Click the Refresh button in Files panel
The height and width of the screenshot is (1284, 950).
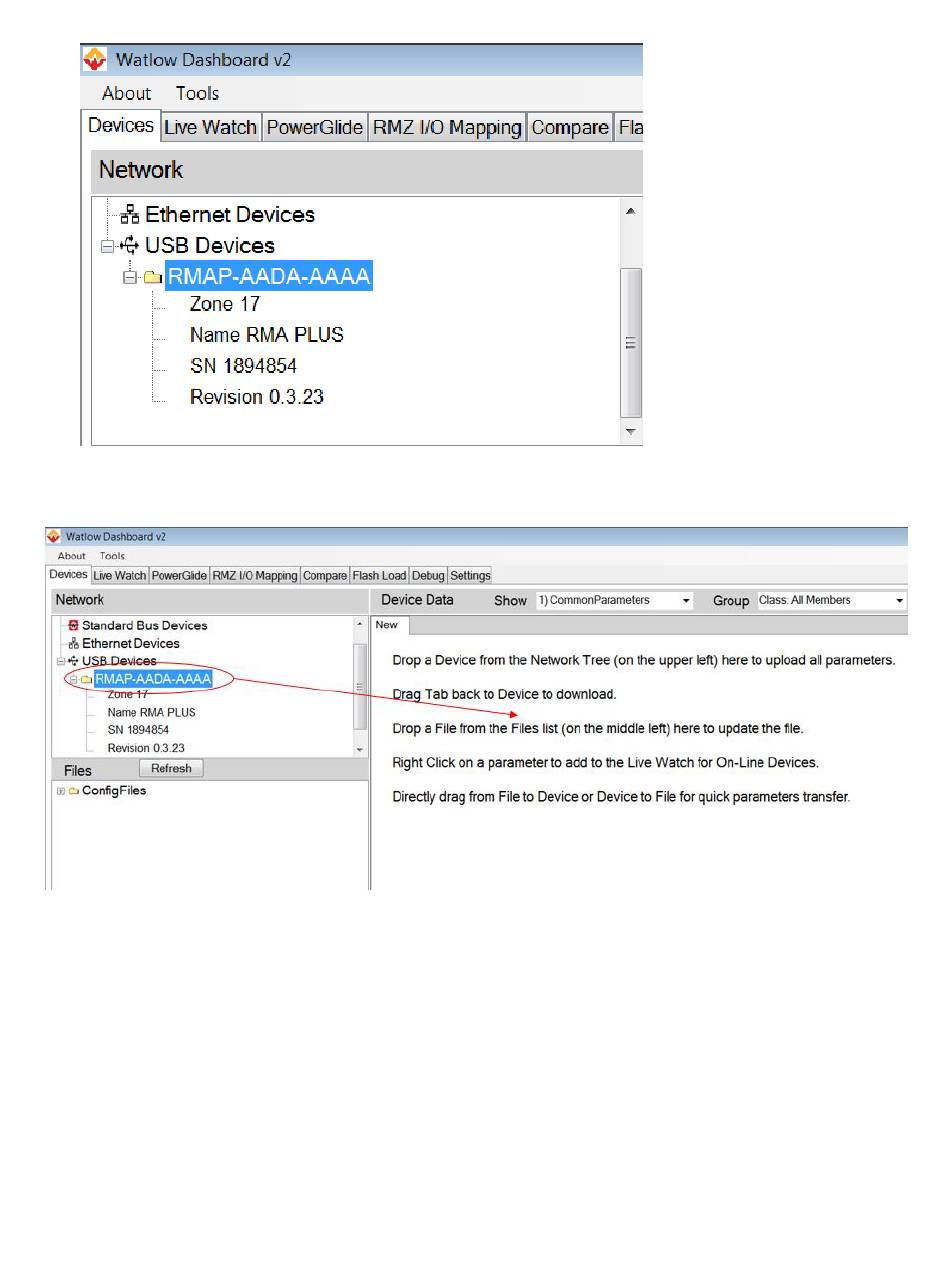(171, 768)
